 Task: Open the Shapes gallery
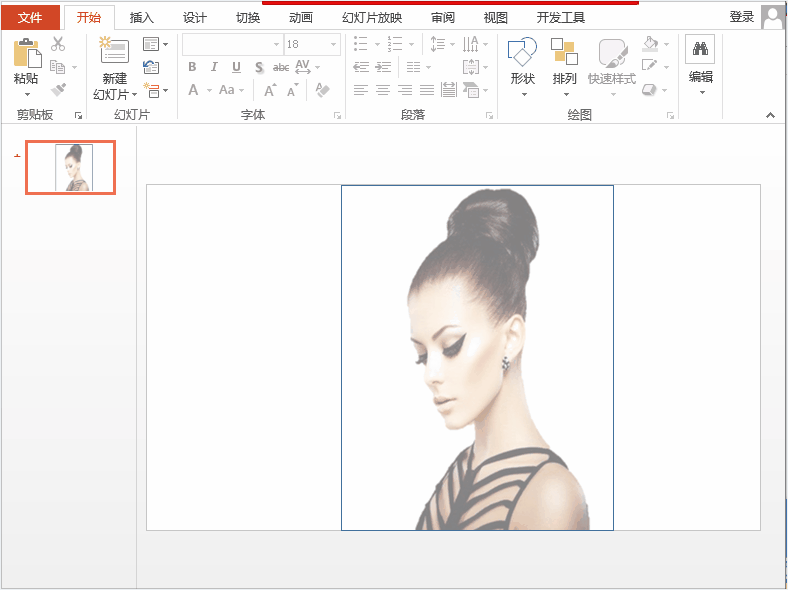[523, 66]
